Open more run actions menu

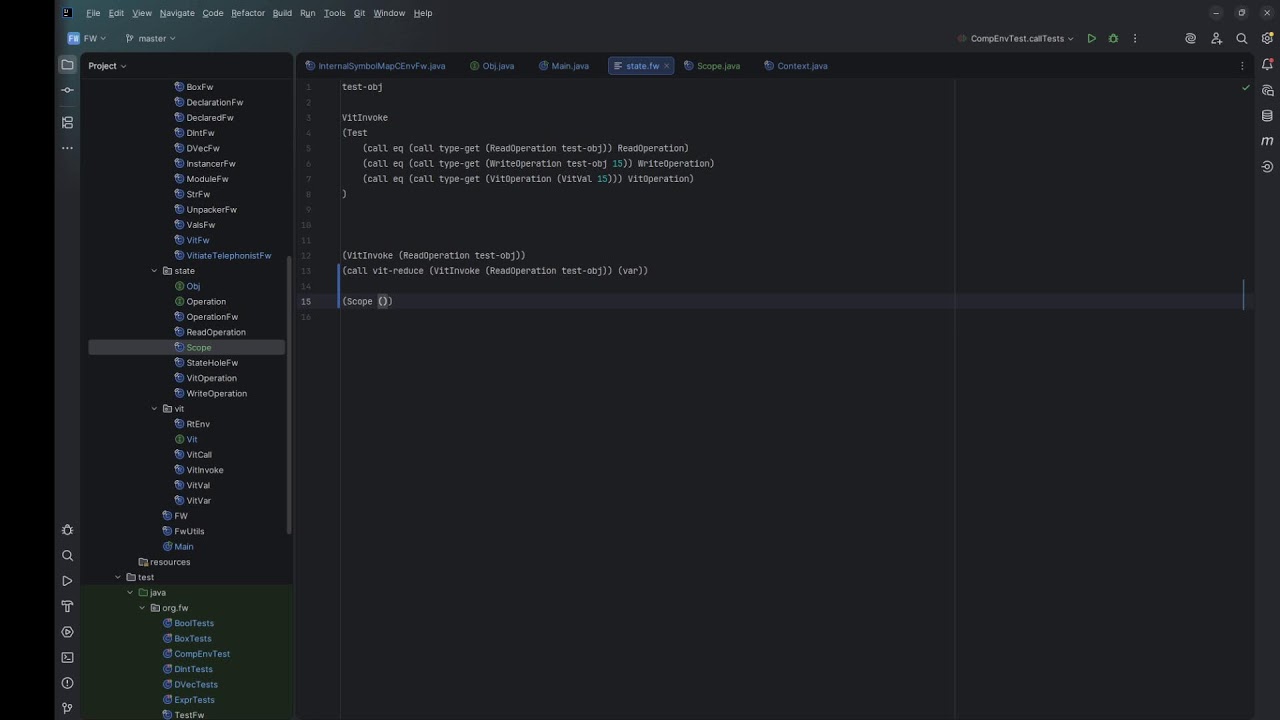coord(1135,39)
